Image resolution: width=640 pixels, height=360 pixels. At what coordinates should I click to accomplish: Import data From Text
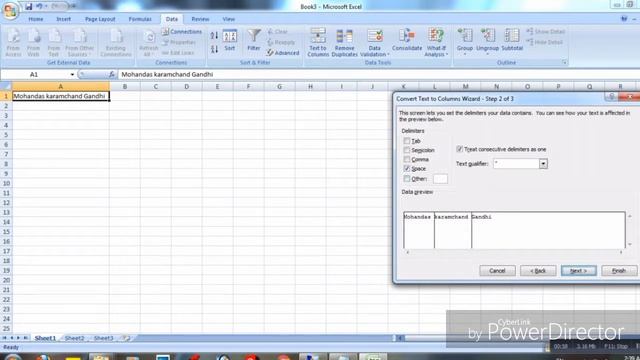pyautogui.click(x=54, y=42)
